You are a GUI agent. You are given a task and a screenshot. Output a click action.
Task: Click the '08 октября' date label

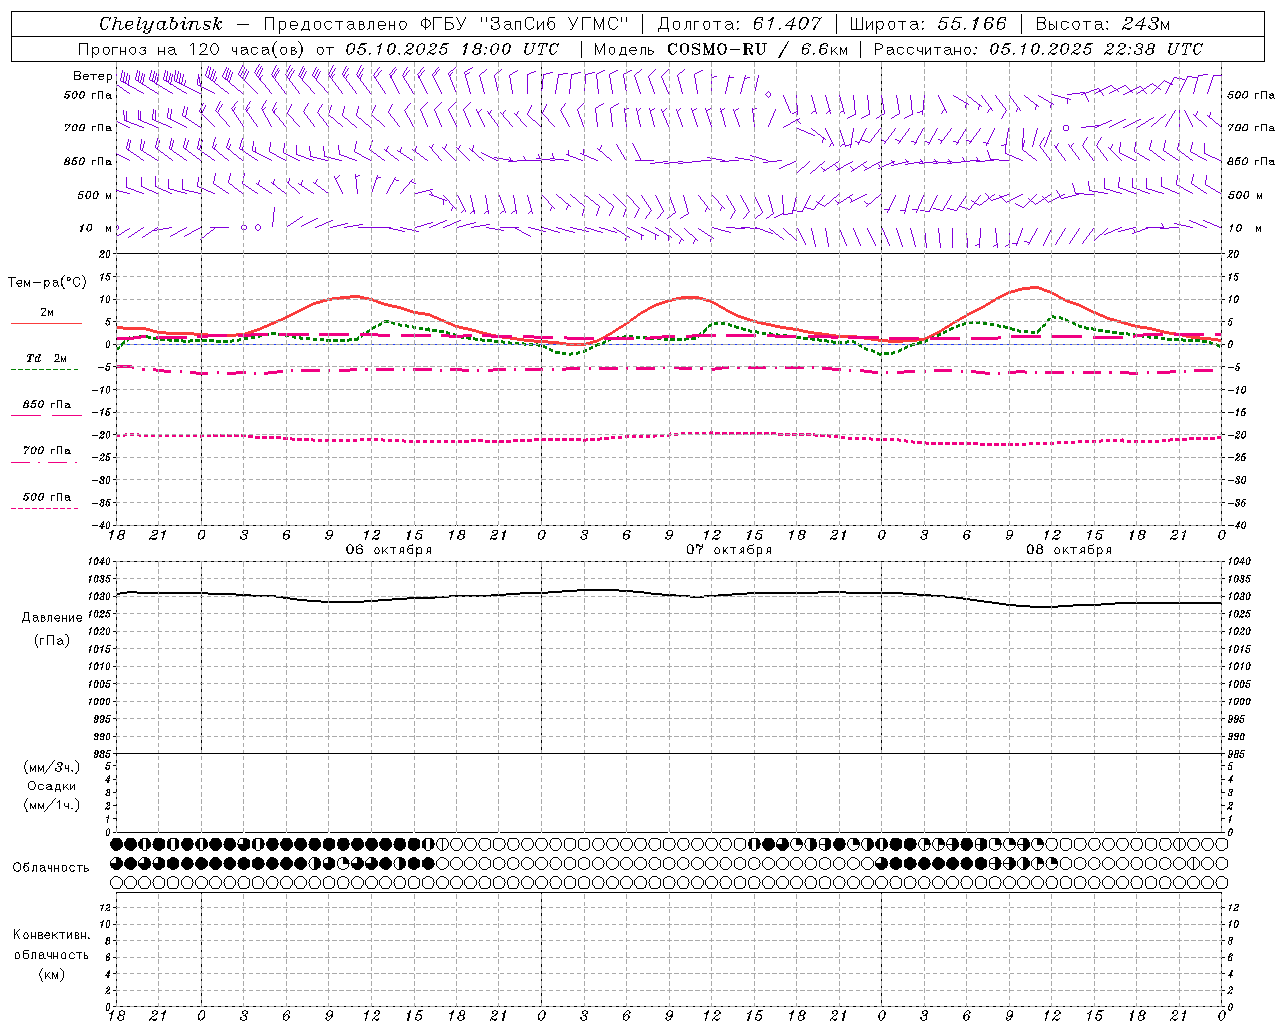1069,550
